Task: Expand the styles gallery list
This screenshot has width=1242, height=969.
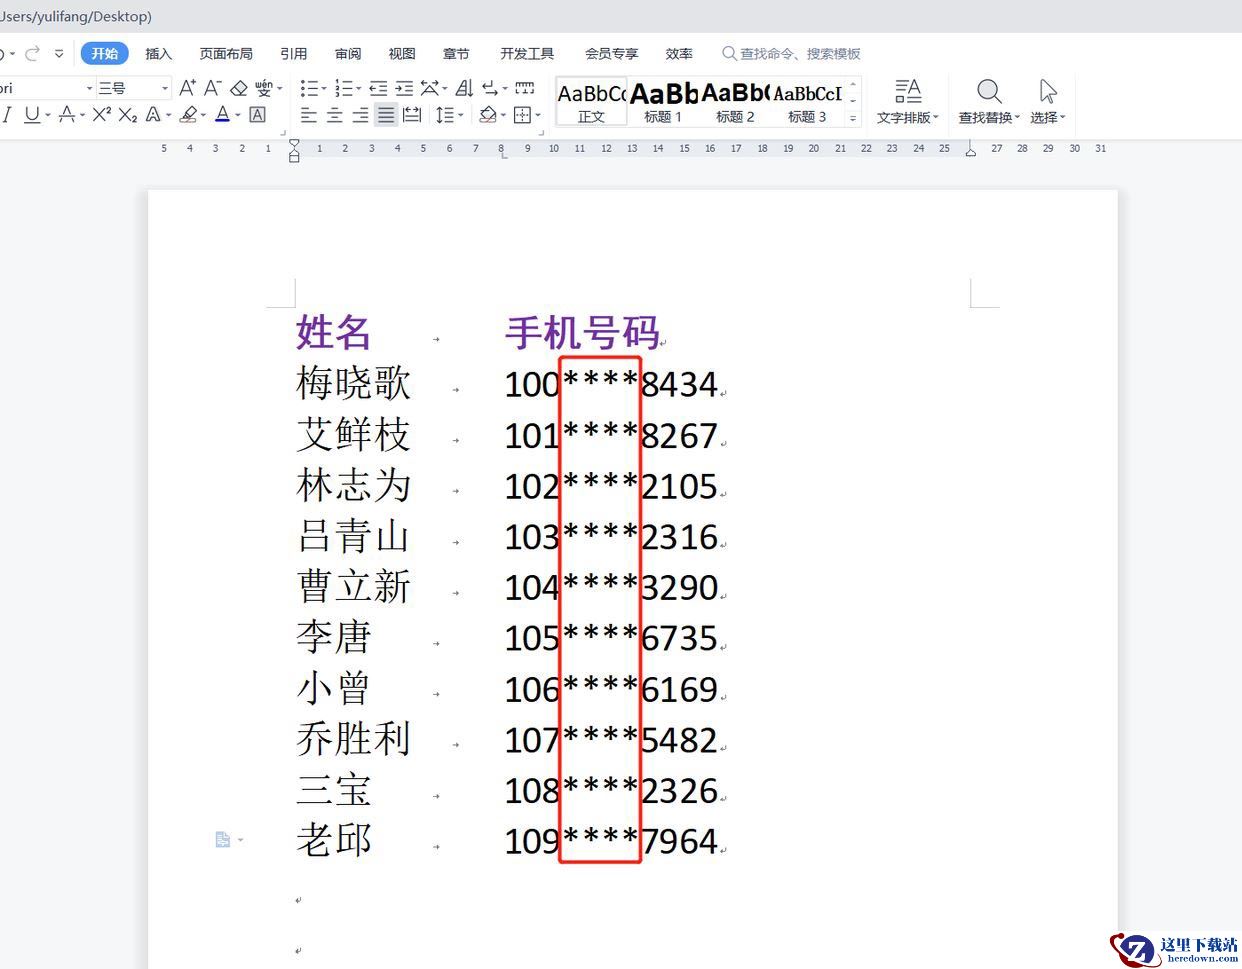Action: (853, 118)
